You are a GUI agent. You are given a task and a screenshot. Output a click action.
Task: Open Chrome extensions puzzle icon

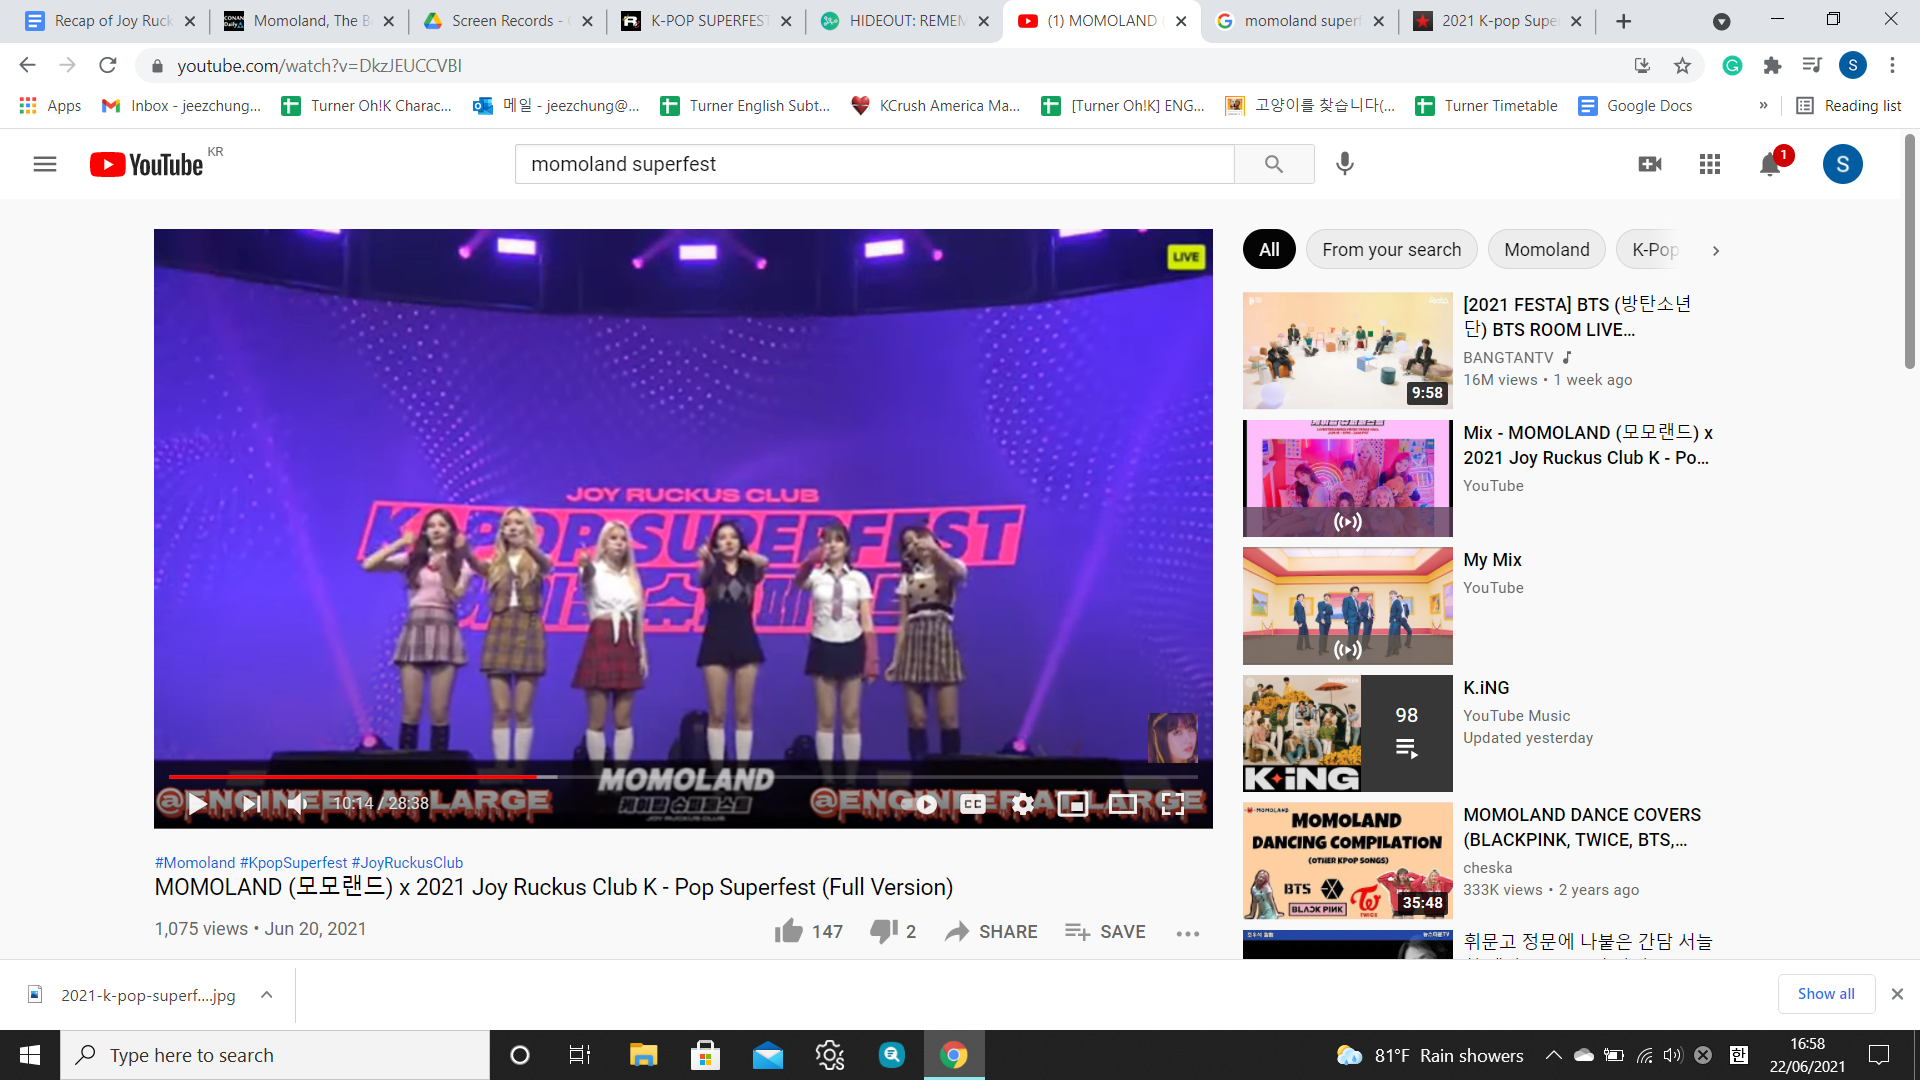[1772, 65]
